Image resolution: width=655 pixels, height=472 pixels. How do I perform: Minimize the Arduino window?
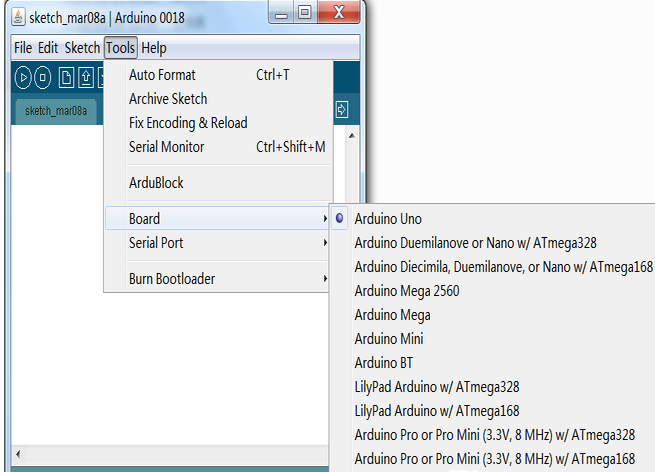[x=281, y=12]
